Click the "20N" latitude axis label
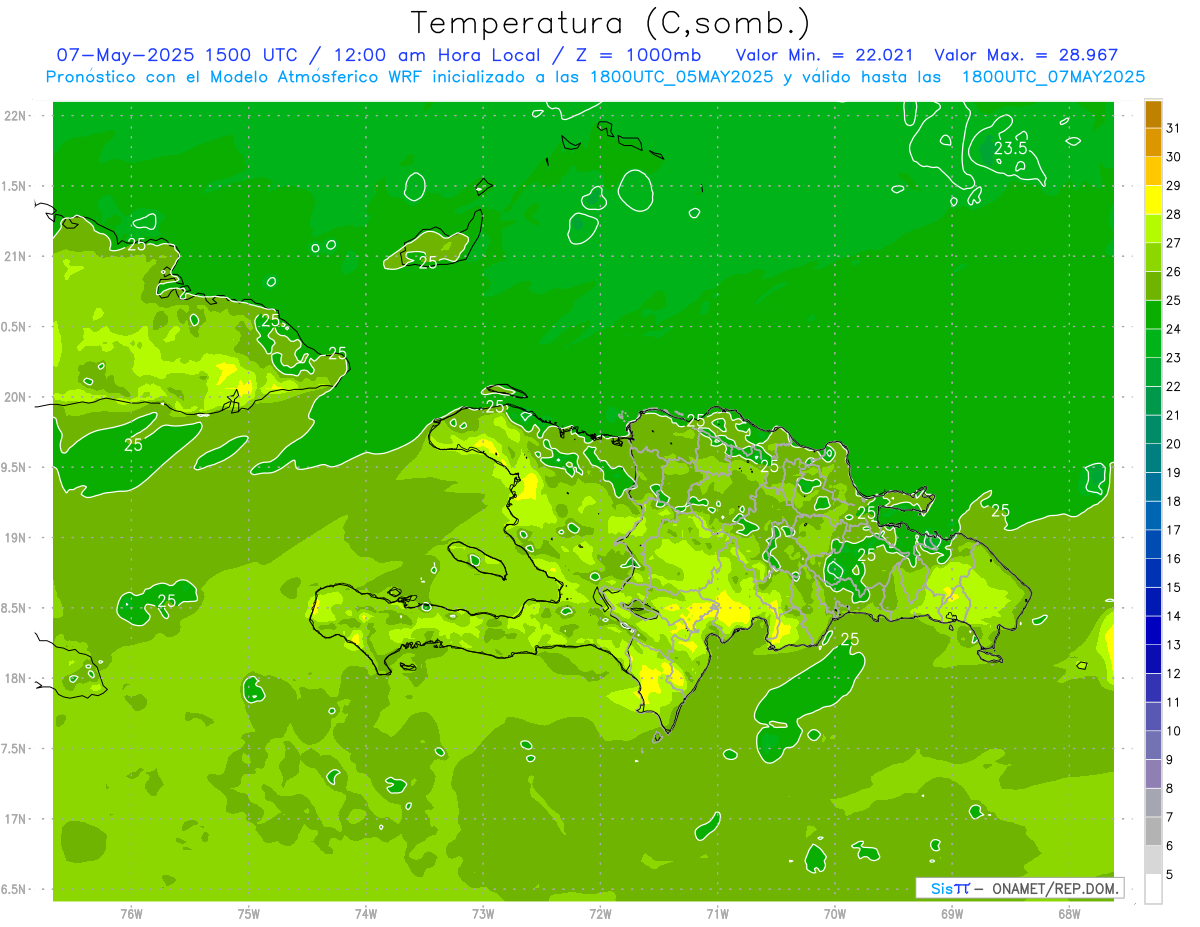This screenshot has height=927, width=1200. pyautogui.click(x=14, y=397)
